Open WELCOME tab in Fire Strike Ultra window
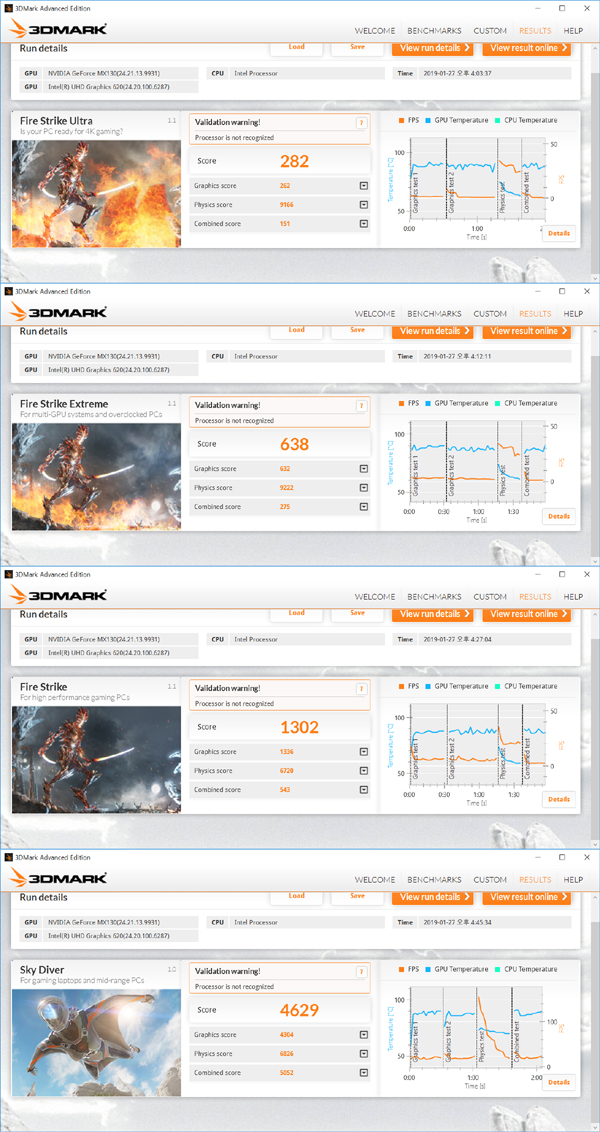 point(375,31)
